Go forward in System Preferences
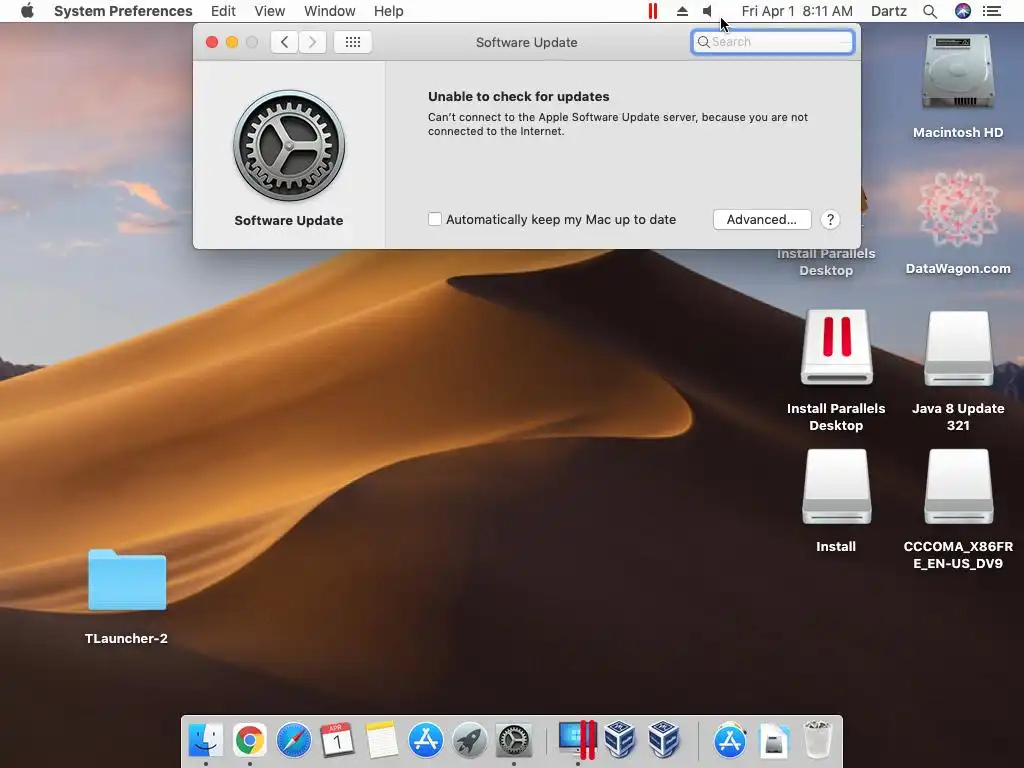 coord(313,42)
